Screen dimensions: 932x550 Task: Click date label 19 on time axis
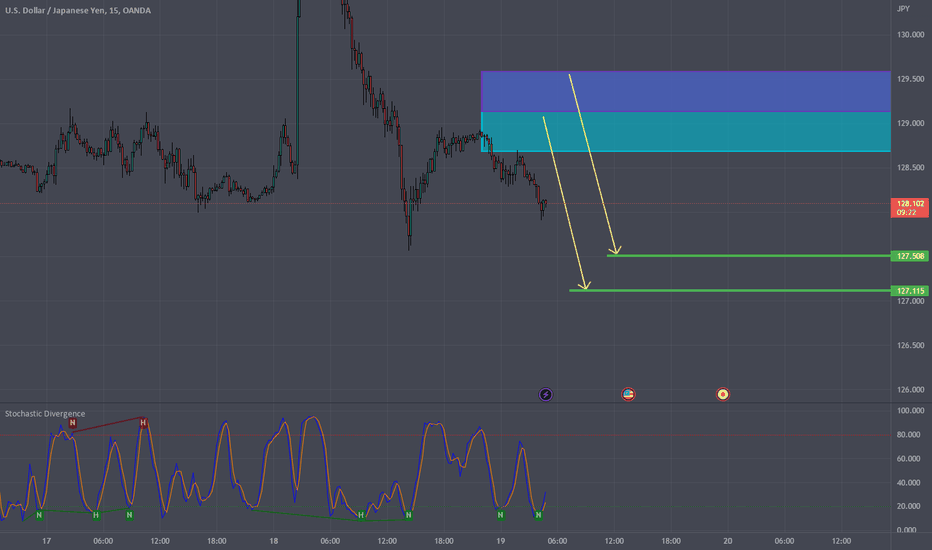(500, 541)
